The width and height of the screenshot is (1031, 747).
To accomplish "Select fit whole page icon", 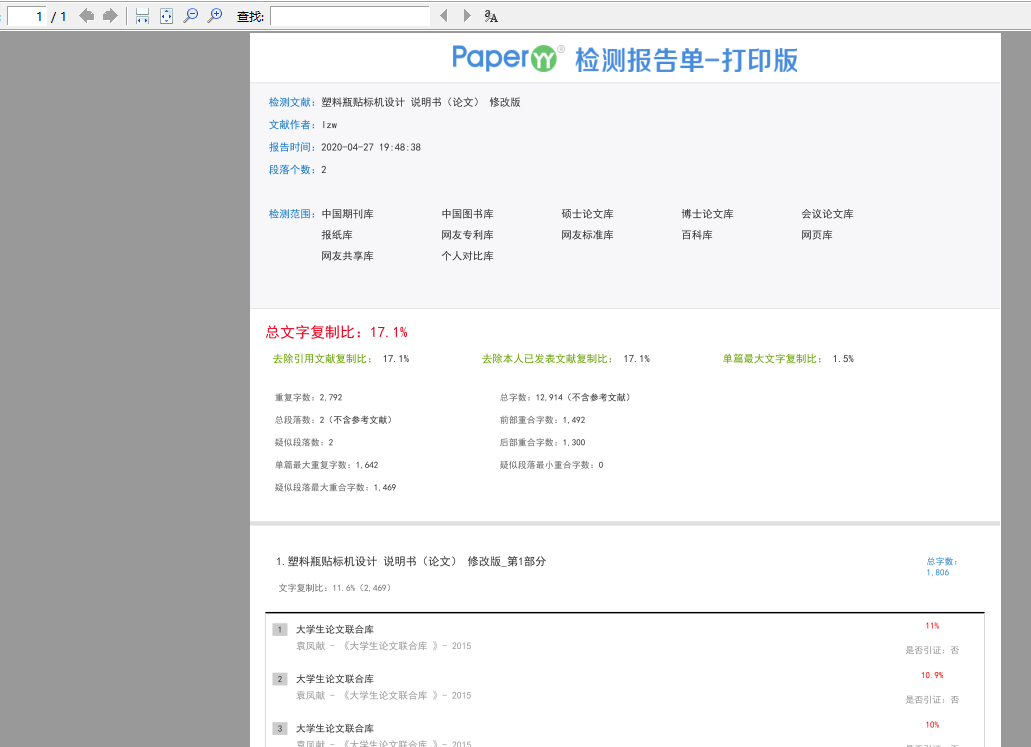I will (x=166, y=16).
